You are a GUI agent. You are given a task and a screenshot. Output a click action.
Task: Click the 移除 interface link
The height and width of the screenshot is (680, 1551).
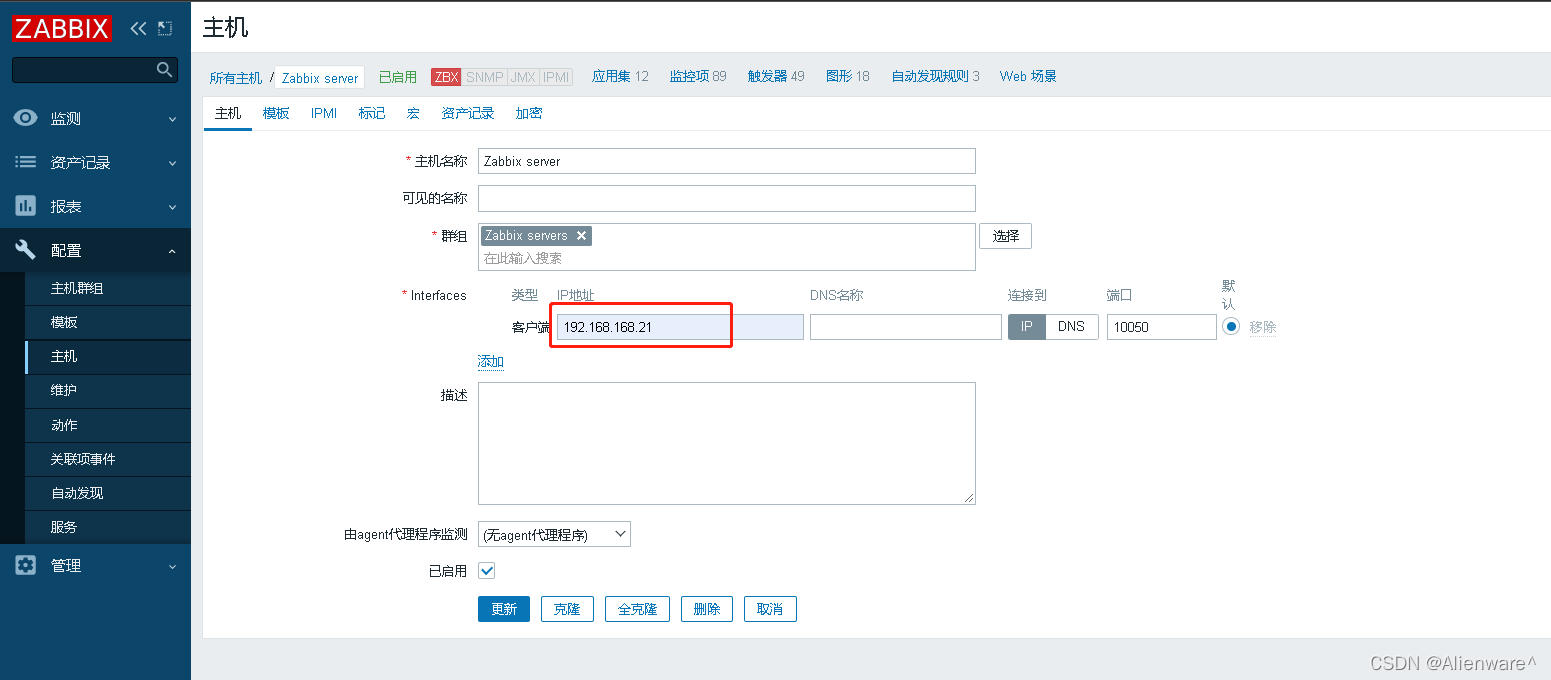(1263, 327)
